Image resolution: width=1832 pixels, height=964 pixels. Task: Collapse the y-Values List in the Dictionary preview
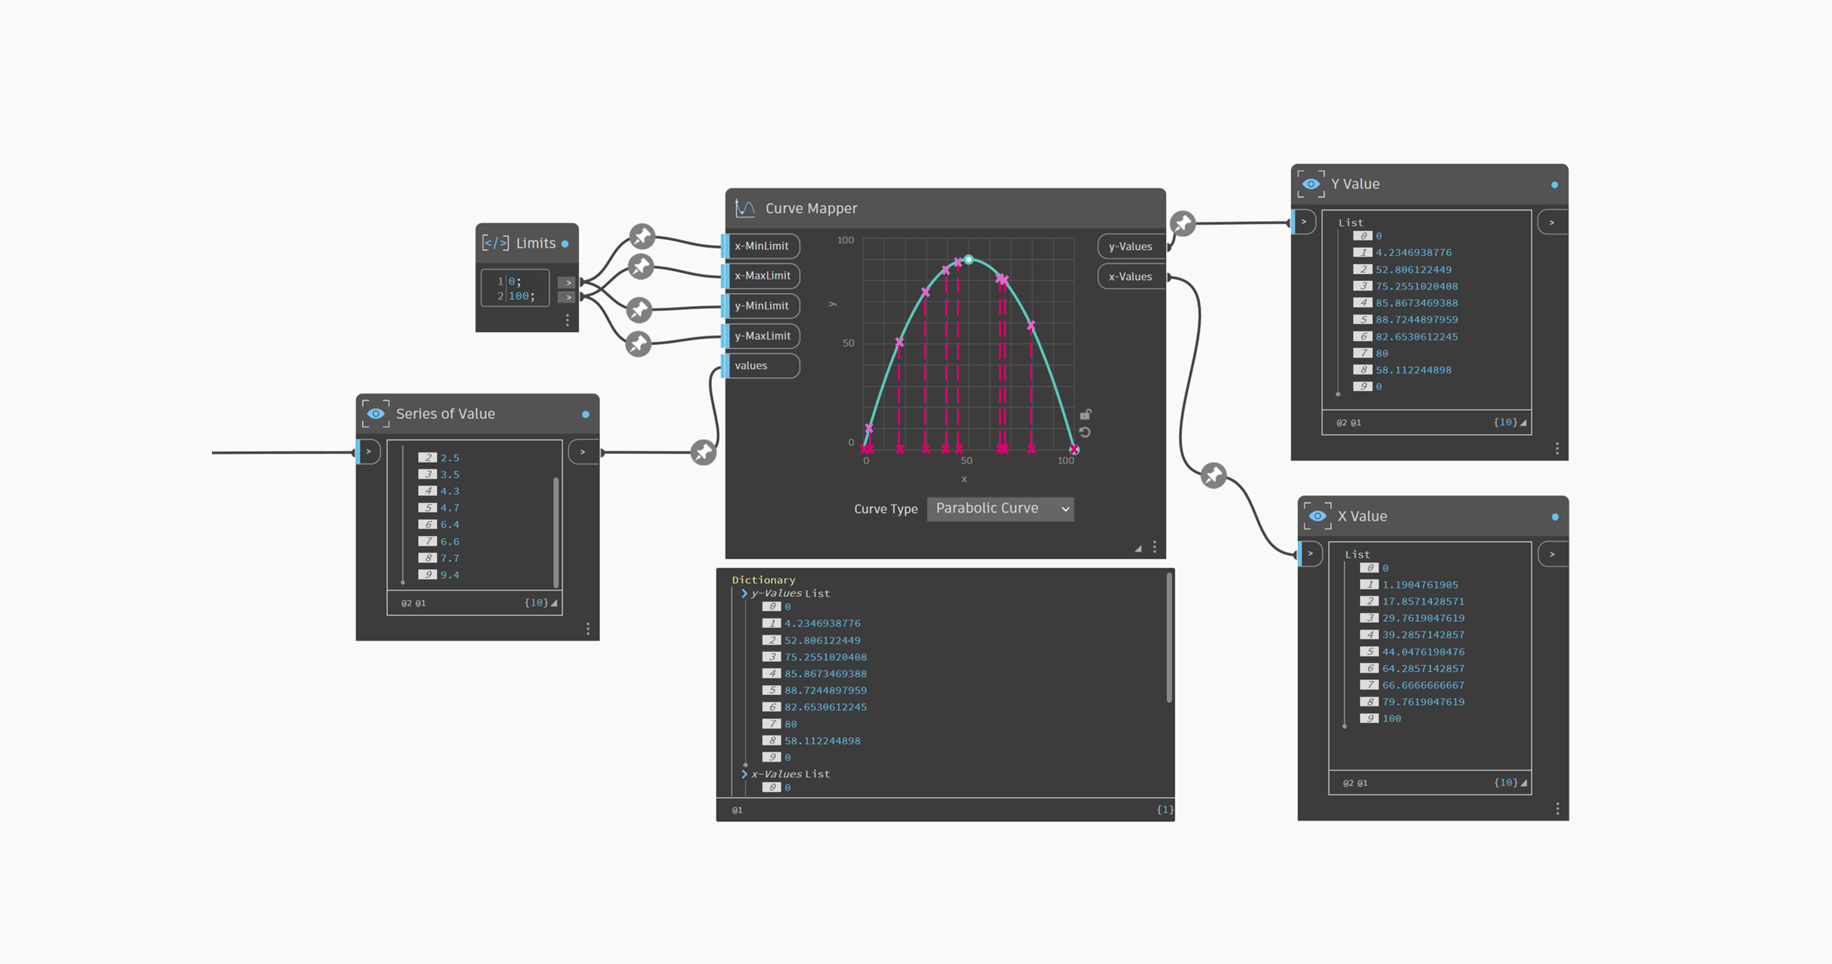(744, 593)
